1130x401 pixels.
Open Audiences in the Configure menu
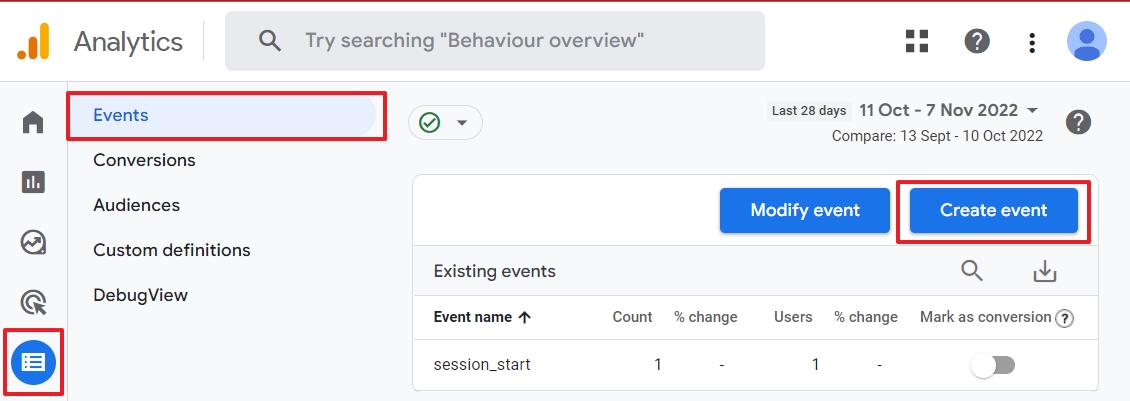click(x=136, y=205)
